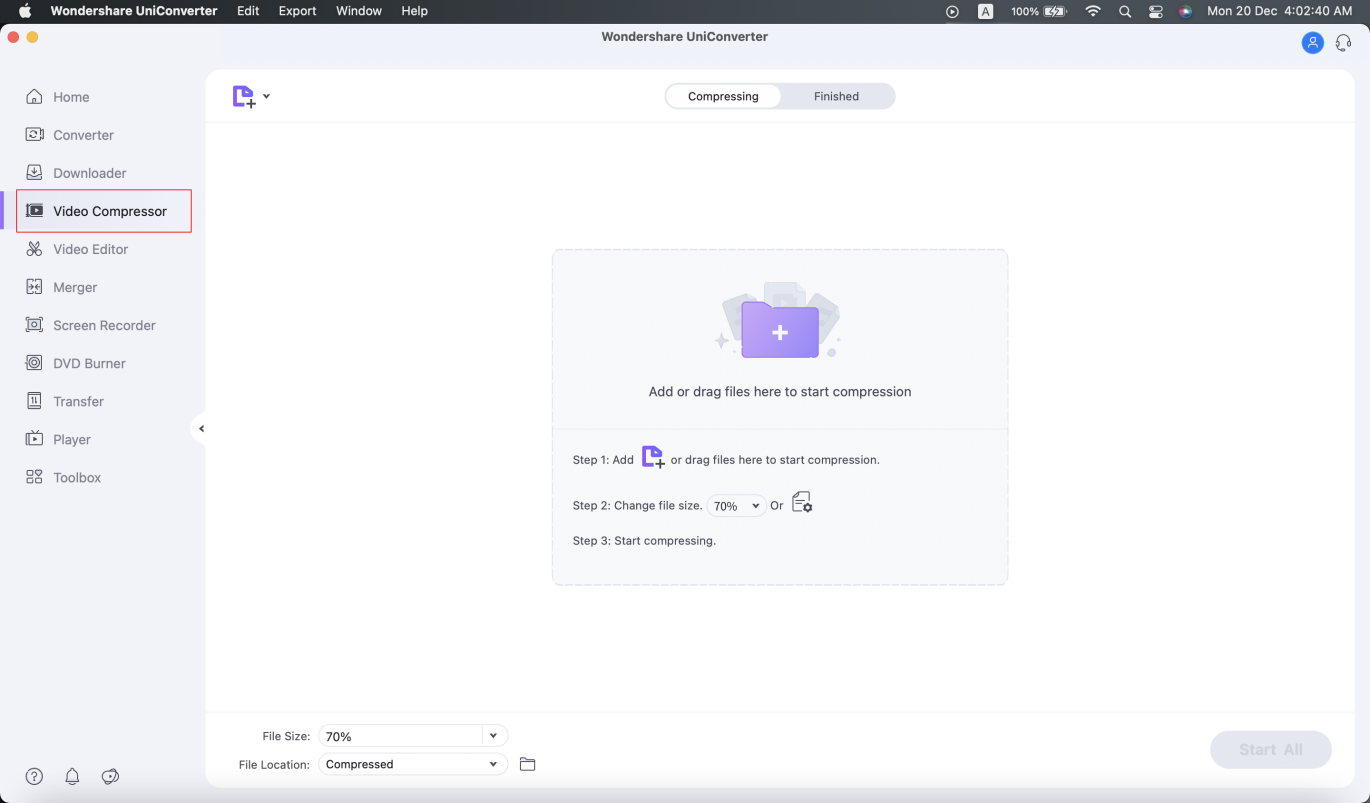Click the date and time display
This screenshot has width=1370, height=803.
pyautogui.click(x=1280, y=11)
